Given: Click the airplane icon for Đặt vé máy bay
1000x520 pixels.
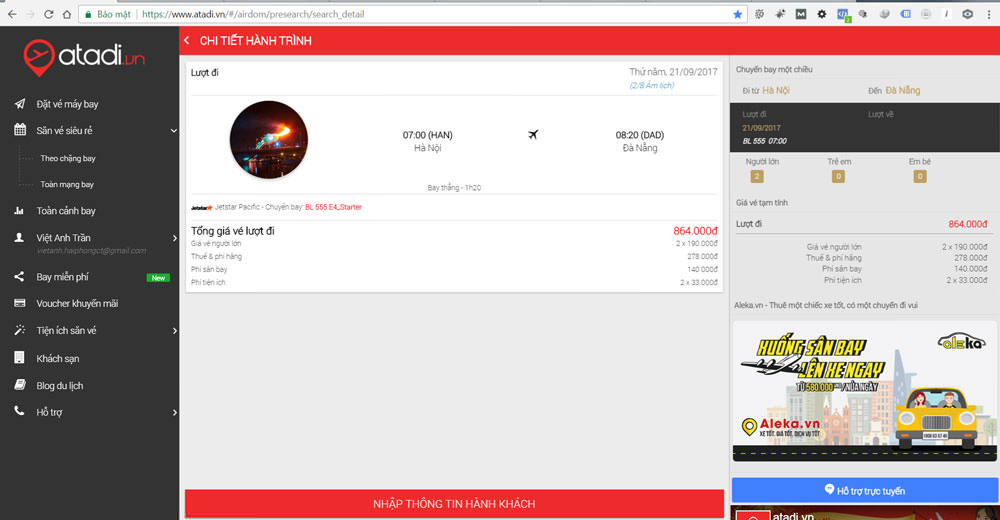Looking at the screenshot, I should click(x=19, y=104).
